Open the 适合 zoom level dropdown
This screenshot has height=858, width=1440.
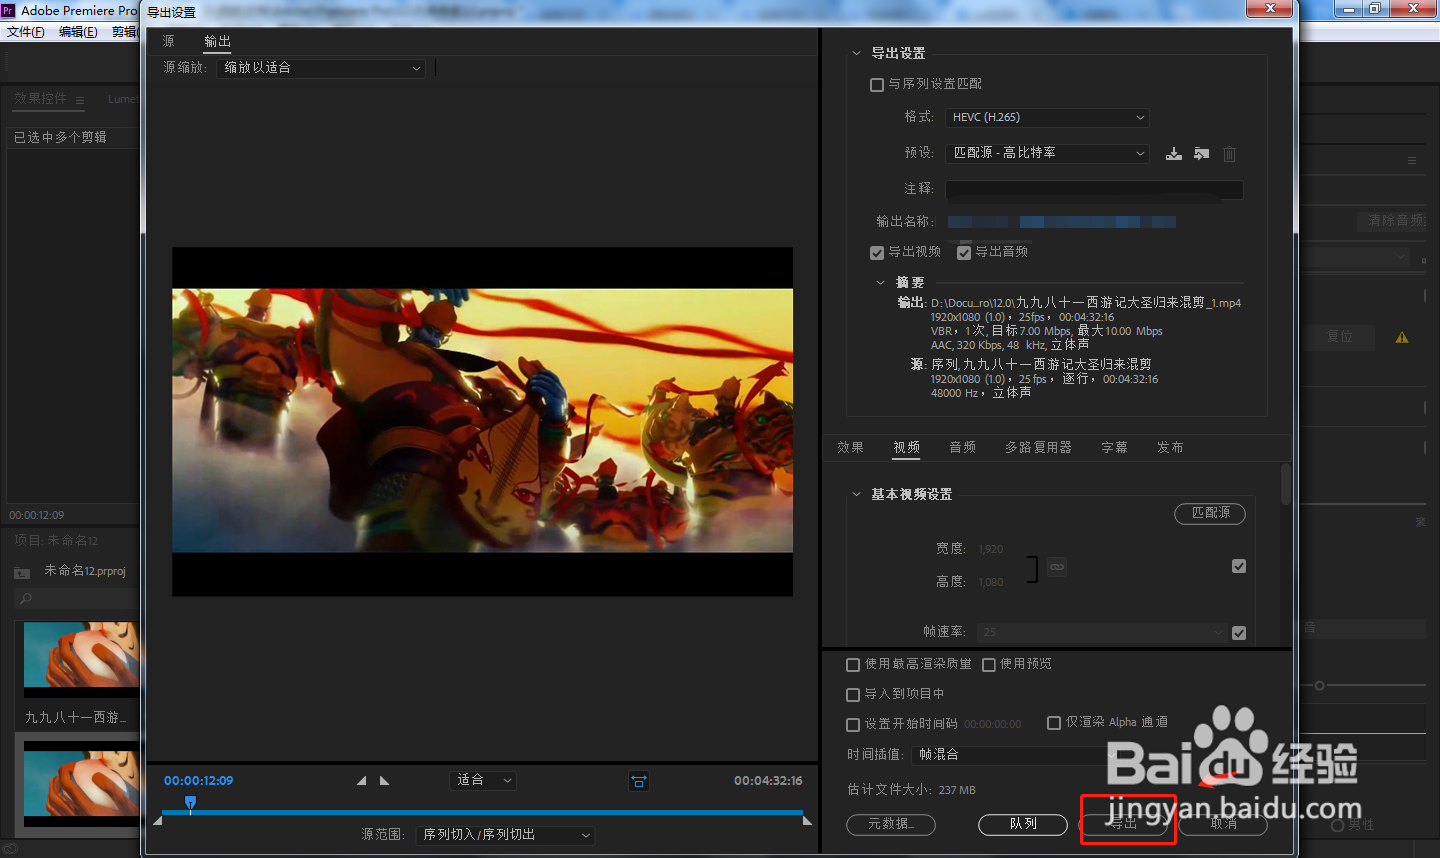(483, 780)
